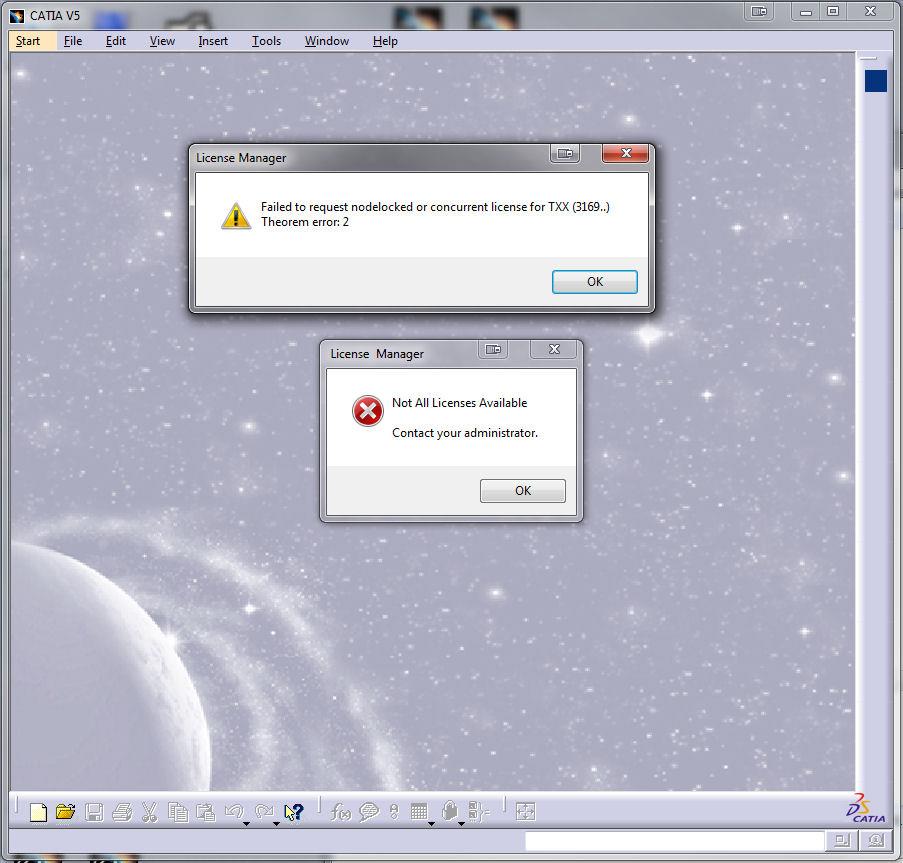Click the Copy icon in the bottom toolbar
Viewport: 903px width, 863px height.
177,812
